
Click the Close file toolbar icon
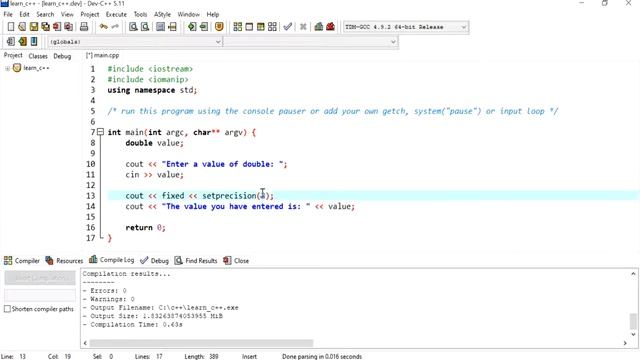[57, 27]
